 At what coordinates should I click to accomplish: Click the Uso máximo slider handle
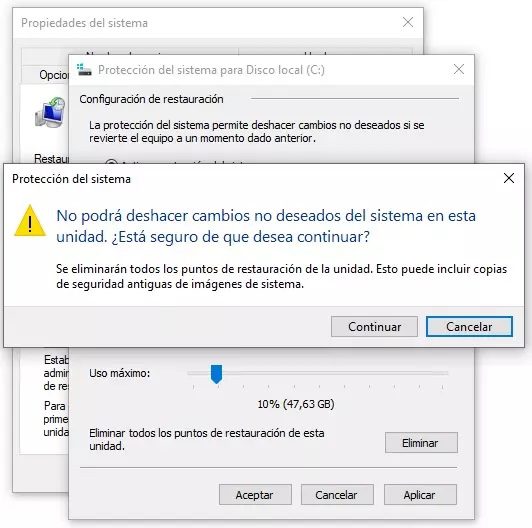[x=216, y=374]
